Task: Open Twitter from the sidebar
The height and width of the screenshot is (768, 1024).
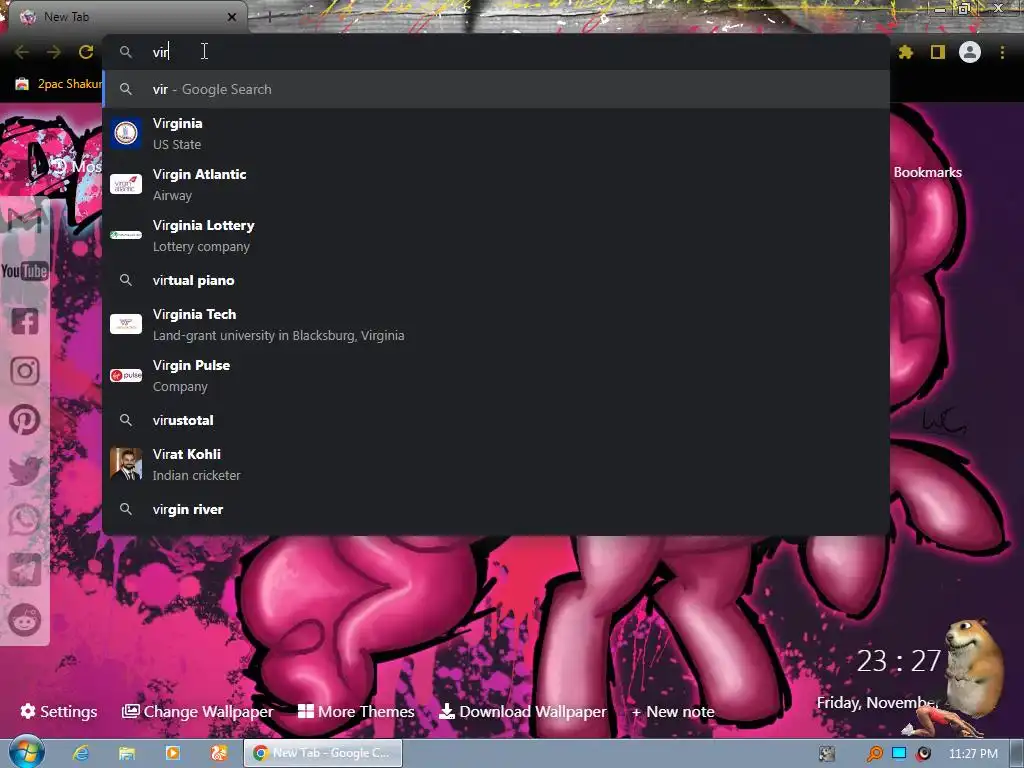Action: pyautogui.click(x=25, y=470)
